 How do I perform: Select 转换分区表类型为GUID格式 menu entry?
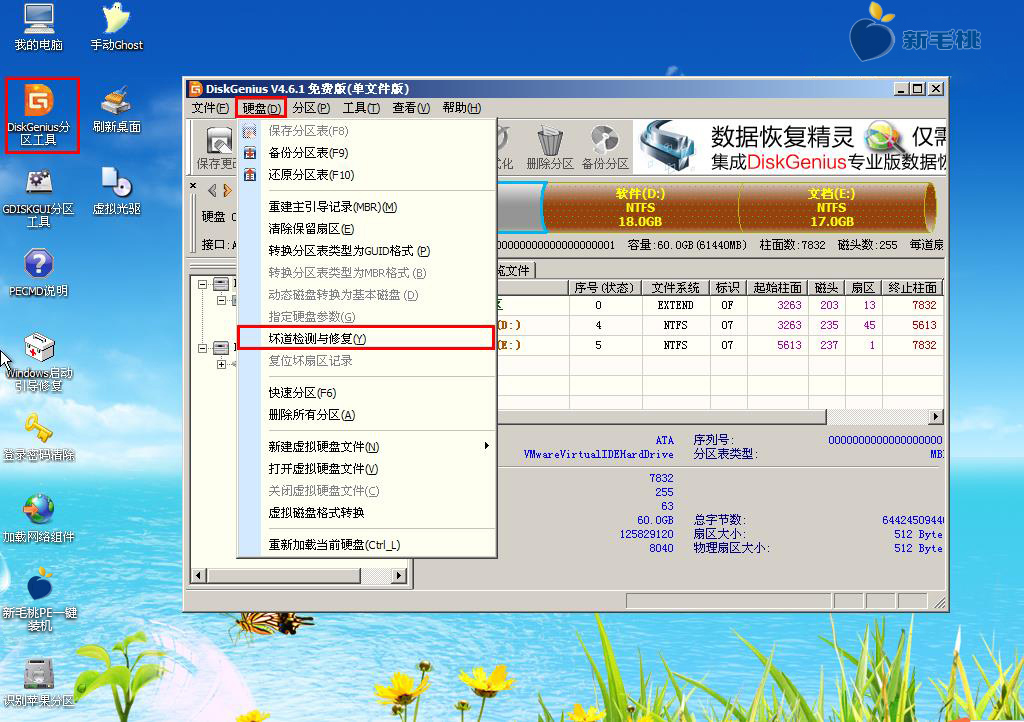point(366,251)
